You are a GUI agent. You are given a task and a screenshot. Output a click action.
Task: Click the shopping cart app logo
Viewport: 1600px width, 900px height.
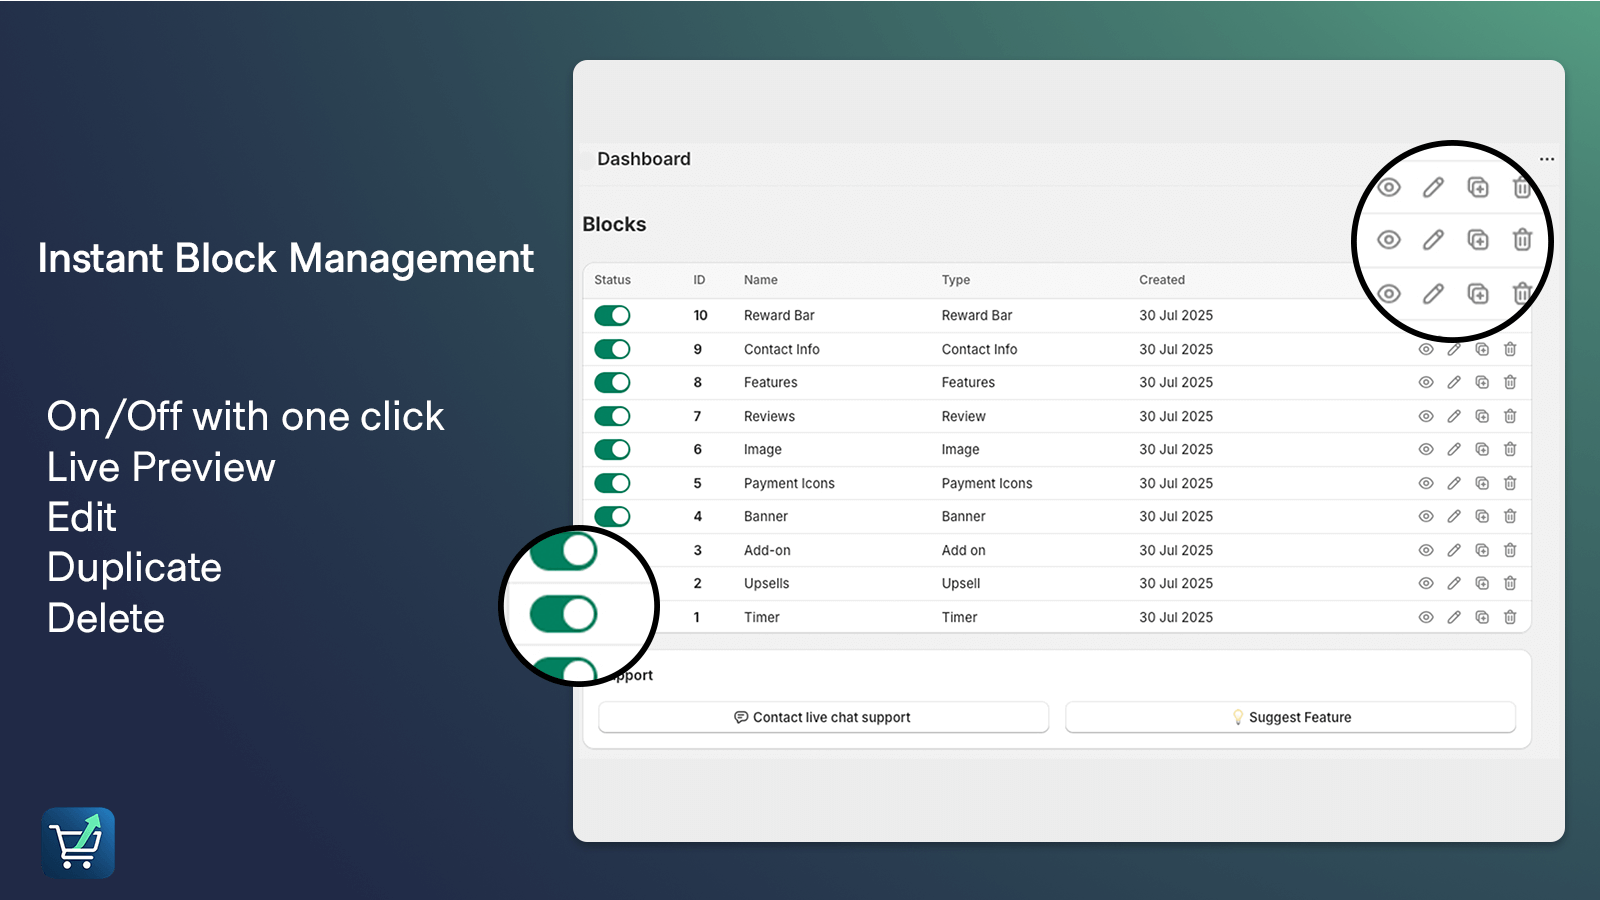[79, 842]
